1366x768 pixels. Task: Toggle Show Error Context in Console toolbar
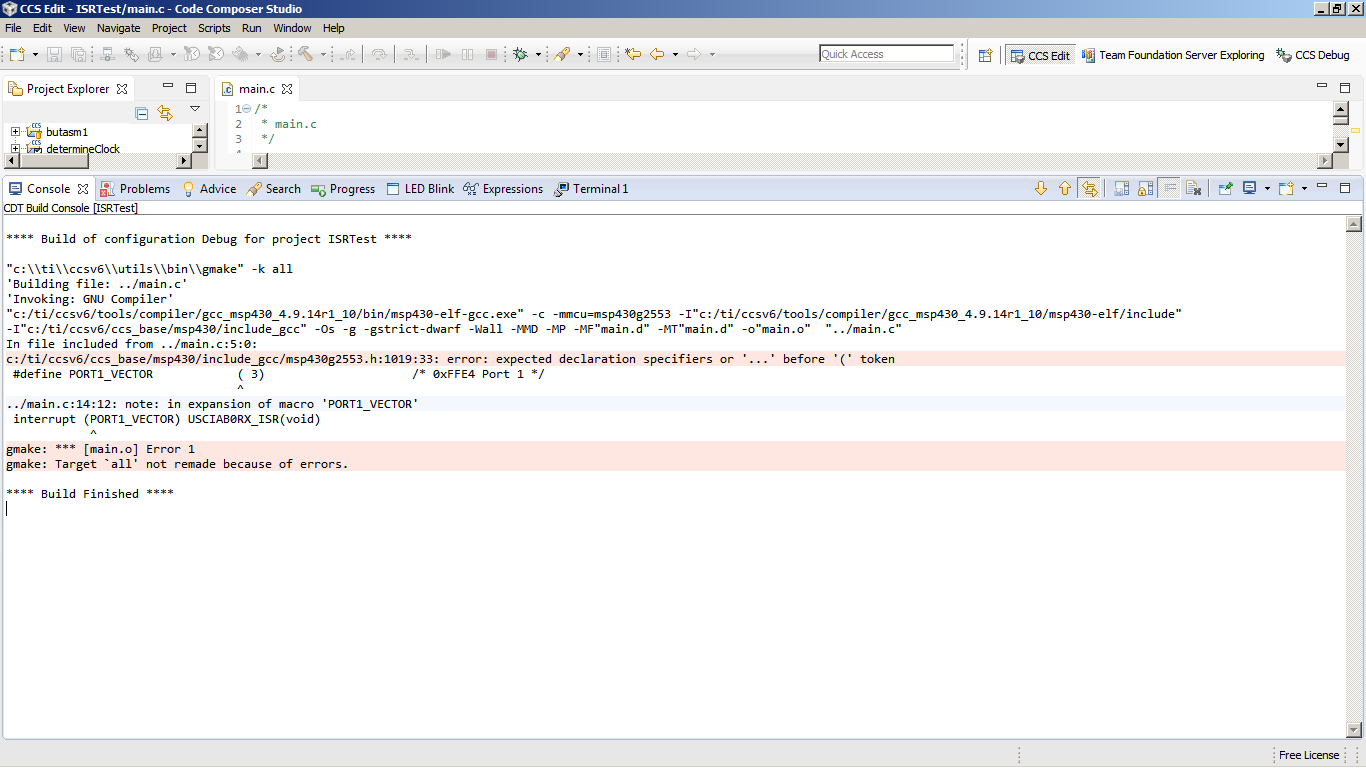click(x=1089, y=188)
